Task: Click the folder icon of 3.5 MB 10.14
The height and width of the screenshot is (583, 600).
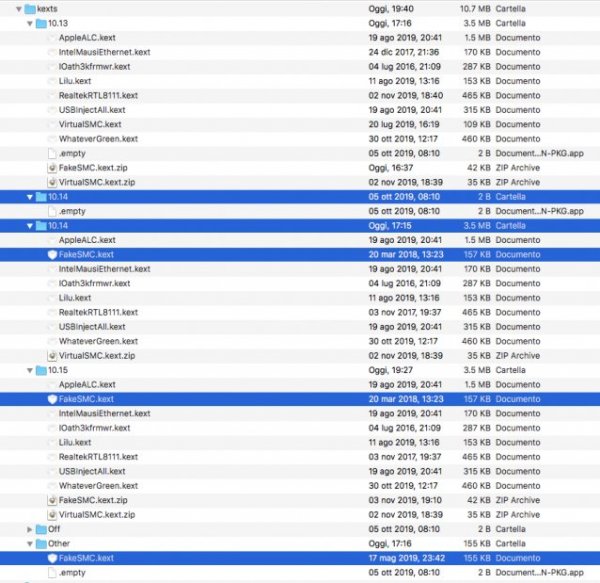Action: 41,226
